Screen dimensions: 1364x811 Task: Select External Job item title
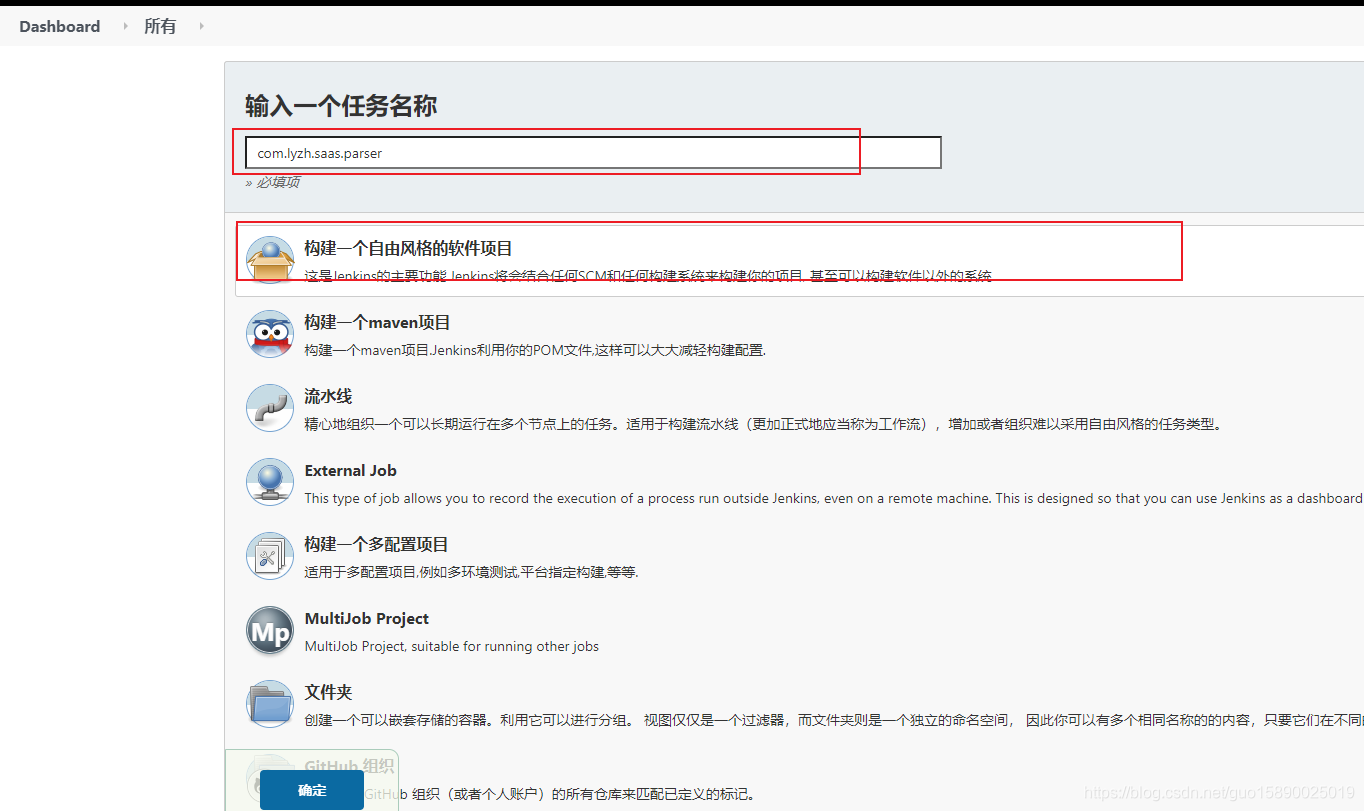(350, 470)
